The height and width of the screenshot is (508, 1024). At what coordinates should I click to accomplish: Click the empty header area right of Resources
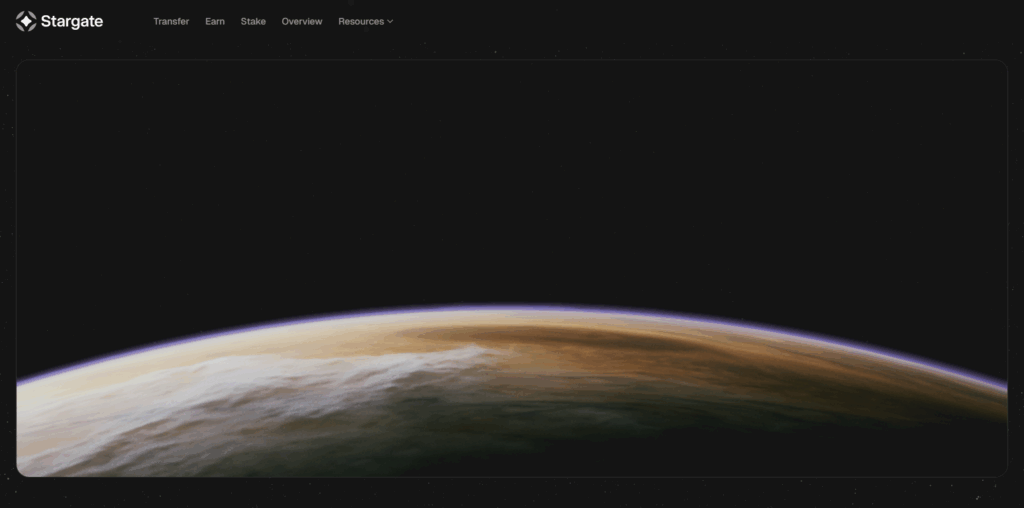tap(700, 21)
